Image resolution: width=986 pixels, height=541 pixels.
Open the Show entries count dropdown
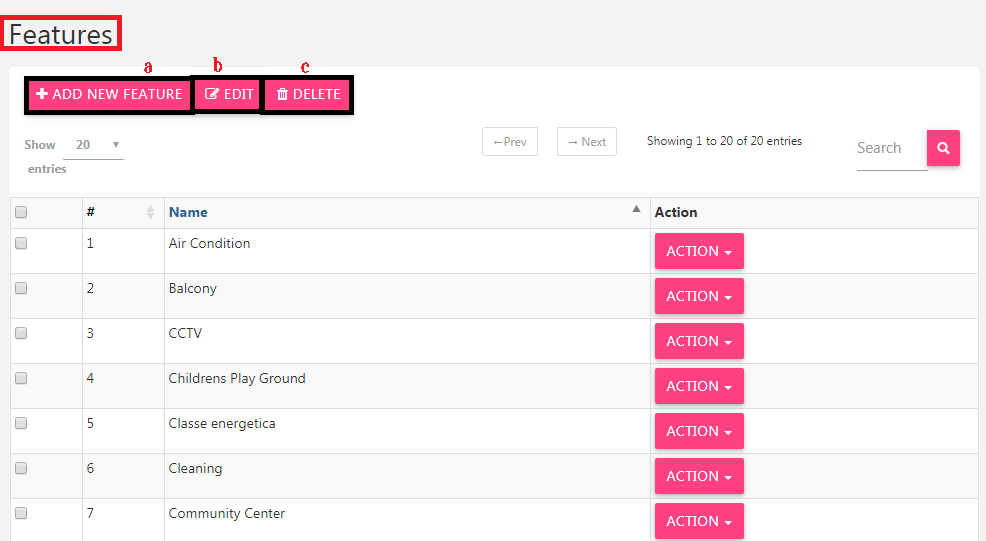[x=94, y=145]
